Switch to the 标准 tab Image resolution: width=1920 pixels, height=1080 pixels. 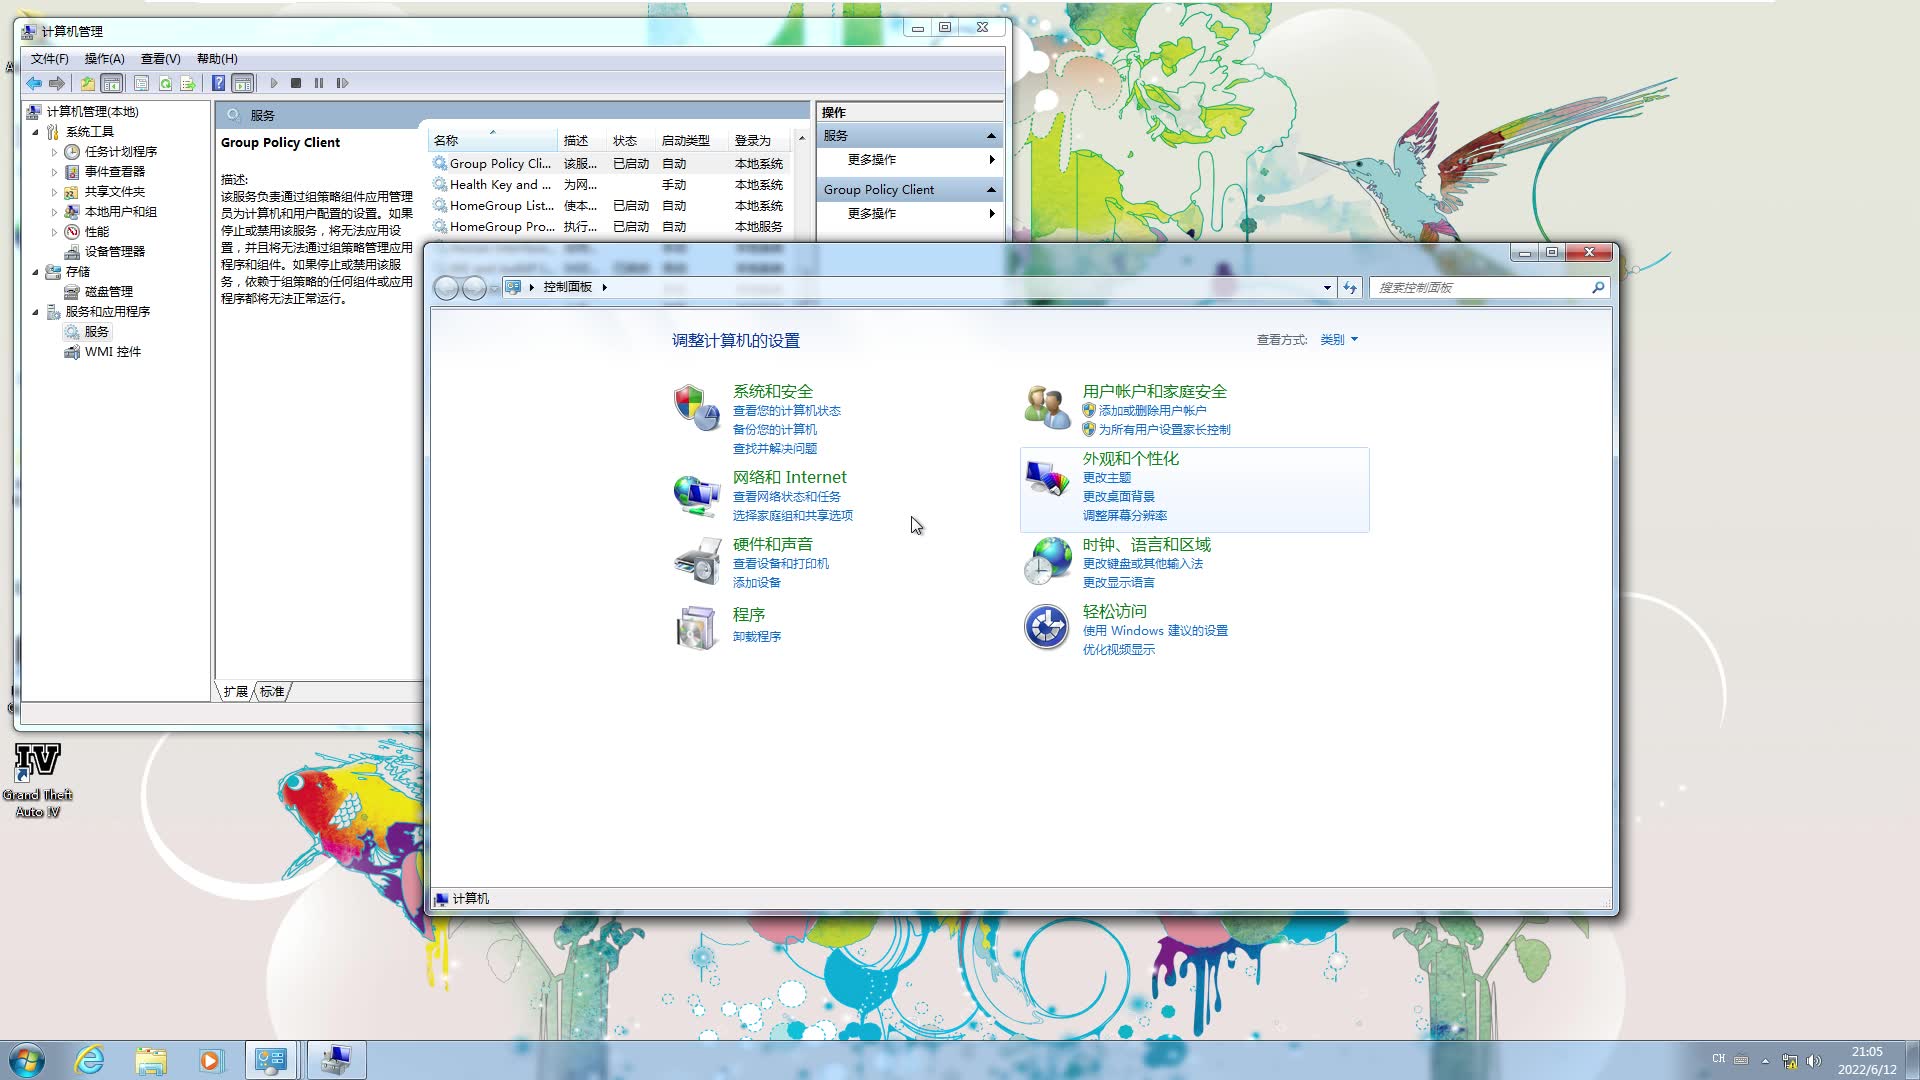click(x=272, y=691)
